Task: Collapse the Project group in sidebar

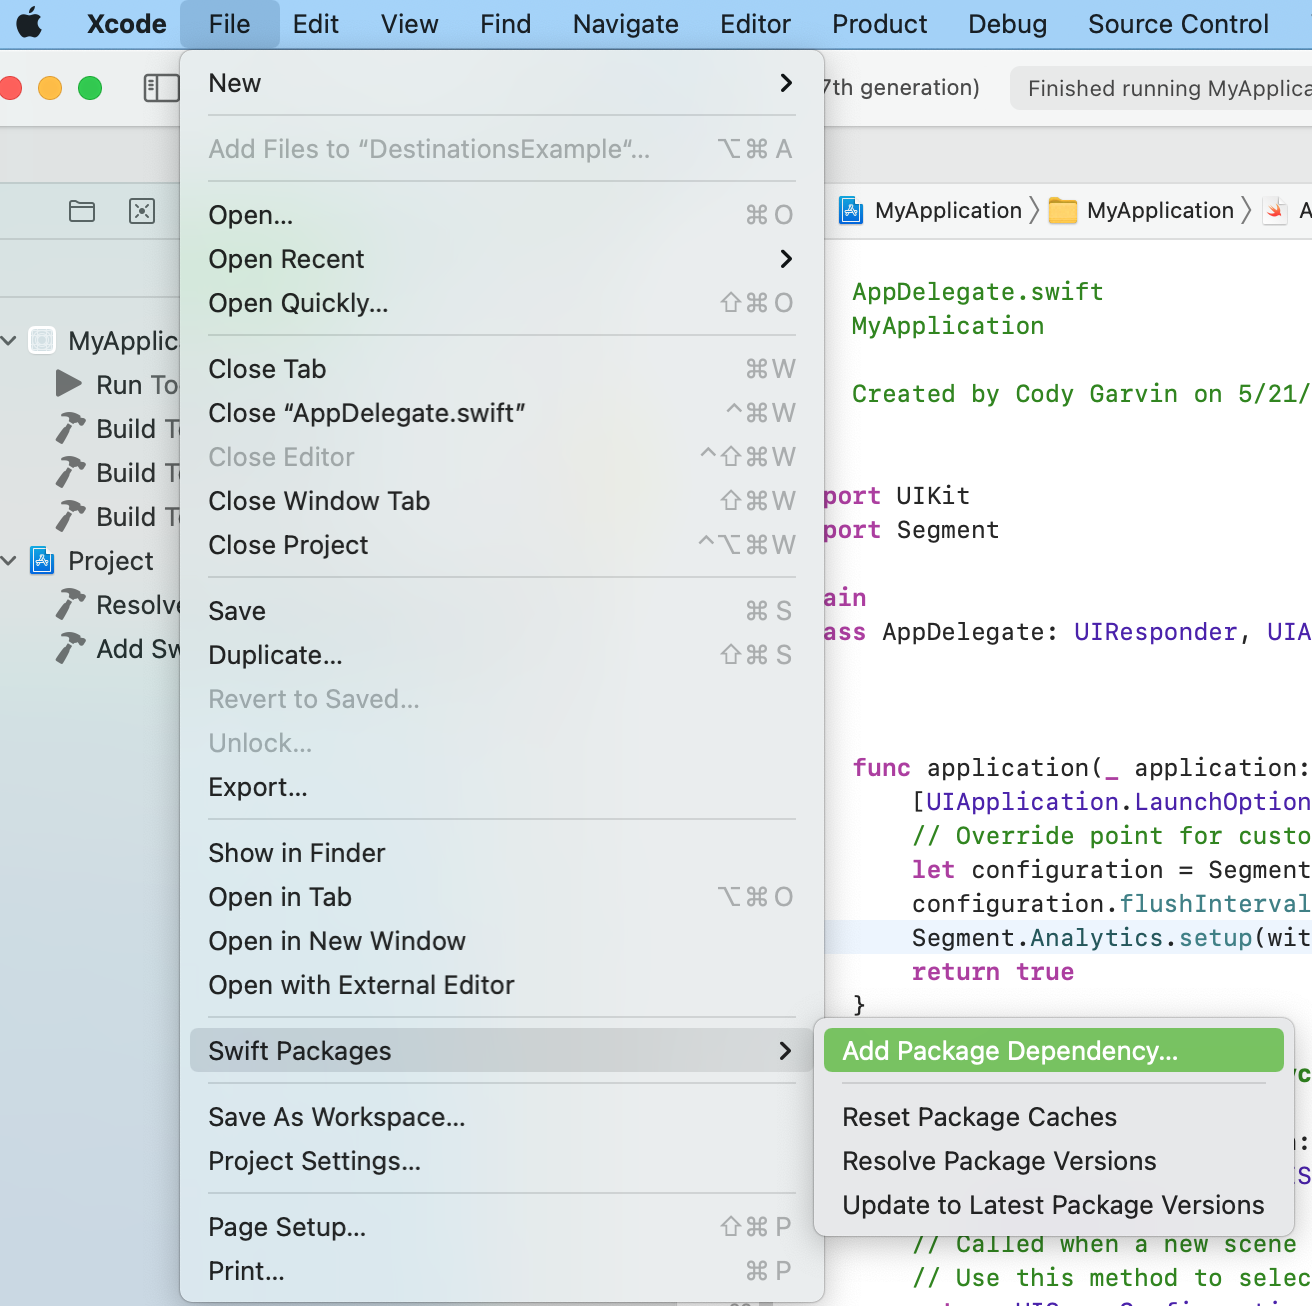Action: point(9,561)
